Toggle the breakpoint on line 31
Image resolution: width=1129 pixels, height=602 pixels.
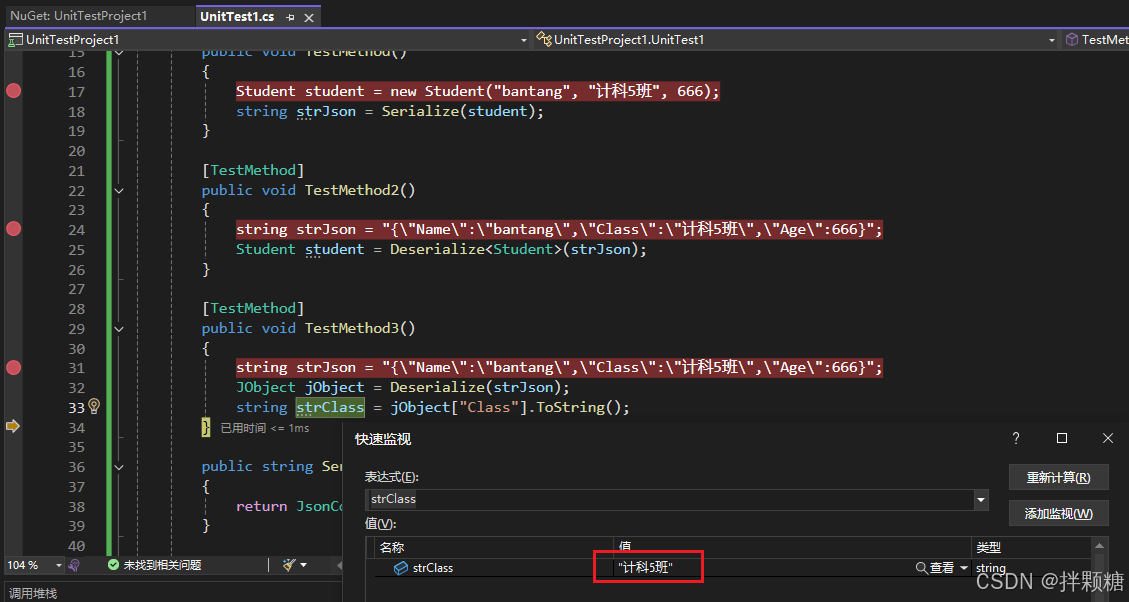click(x=14, y=368)
